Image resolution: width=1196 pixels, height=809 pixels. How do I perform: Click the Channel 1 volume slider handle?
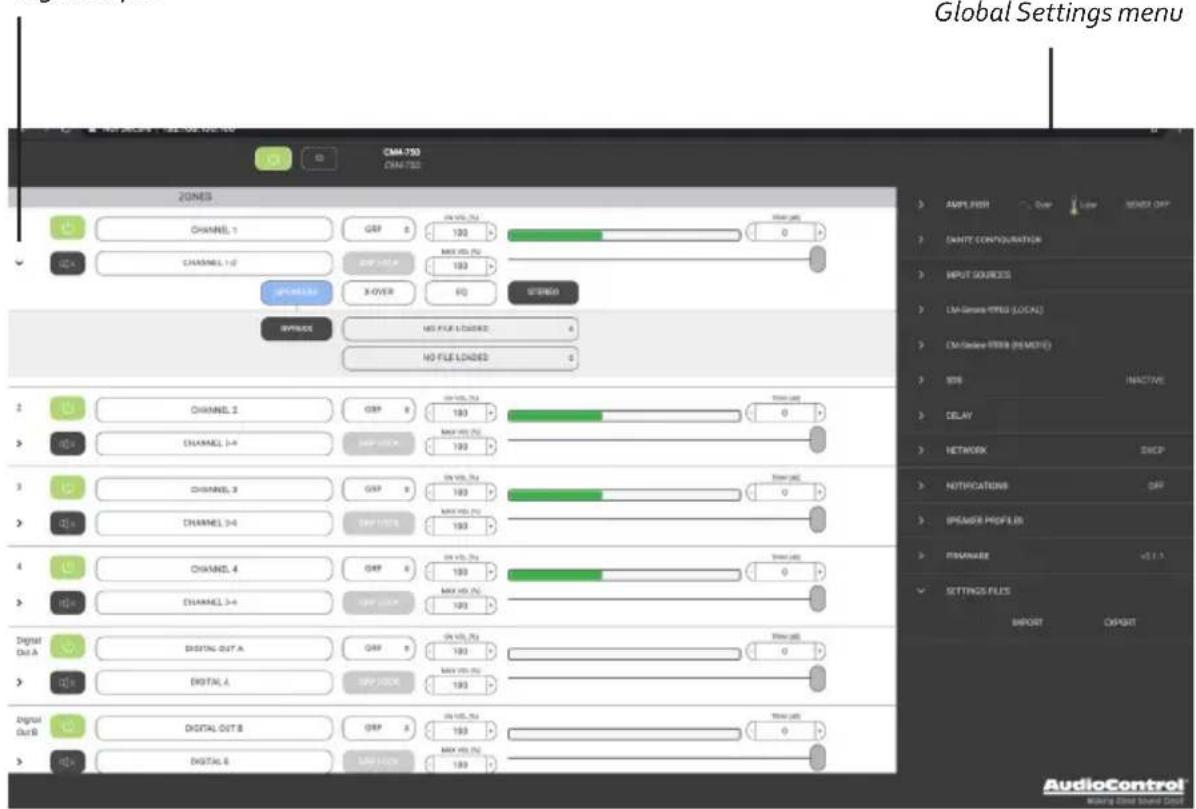click(x=817, y=259)
